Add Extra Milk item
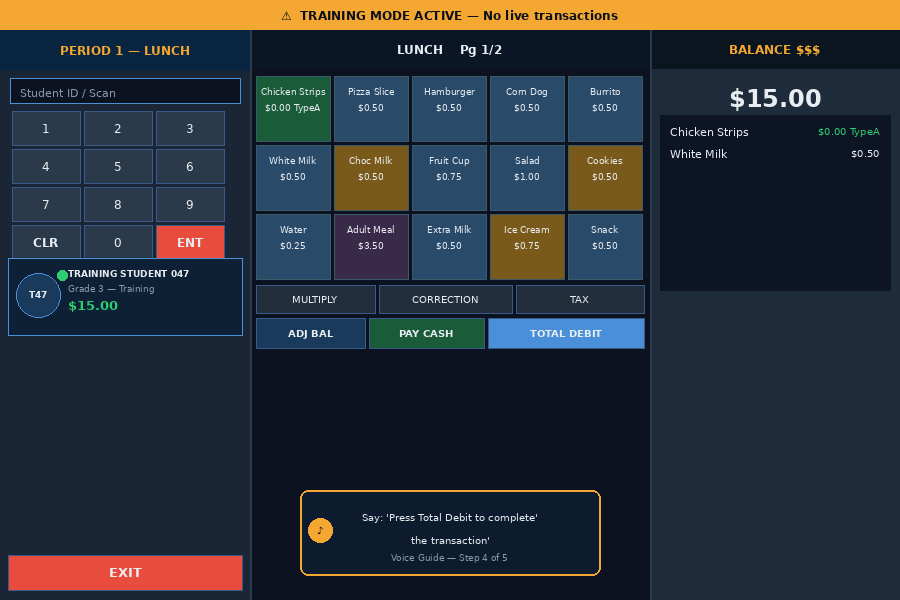Image resolution: width=900 pixels, height=600 pixels. tap(449, 247)
